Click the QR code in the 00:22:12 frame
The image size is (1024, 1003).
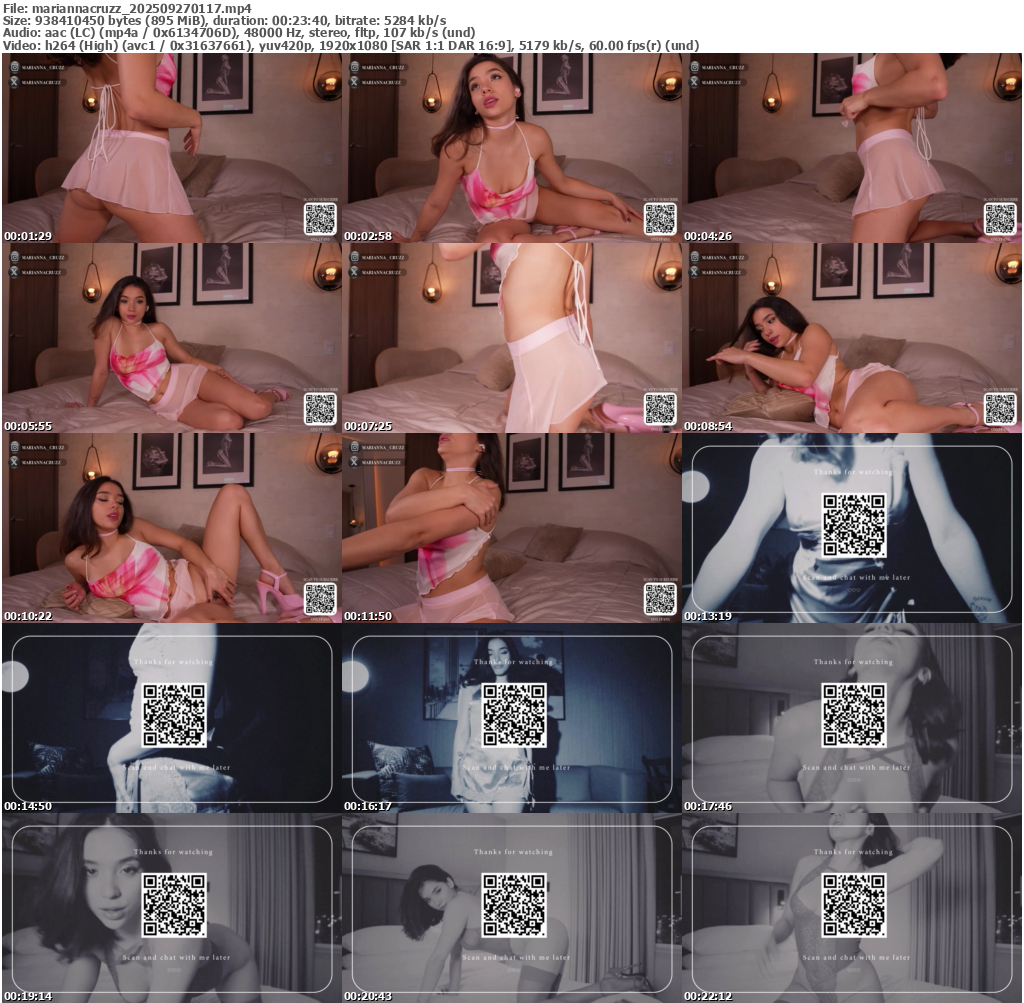pos(854,905)
